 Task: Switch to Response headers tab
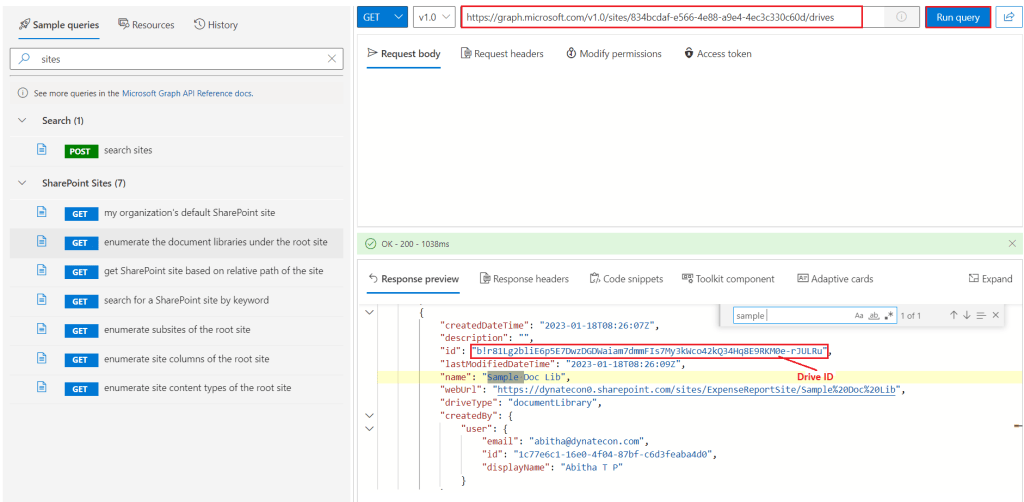(x=524, y=279)
